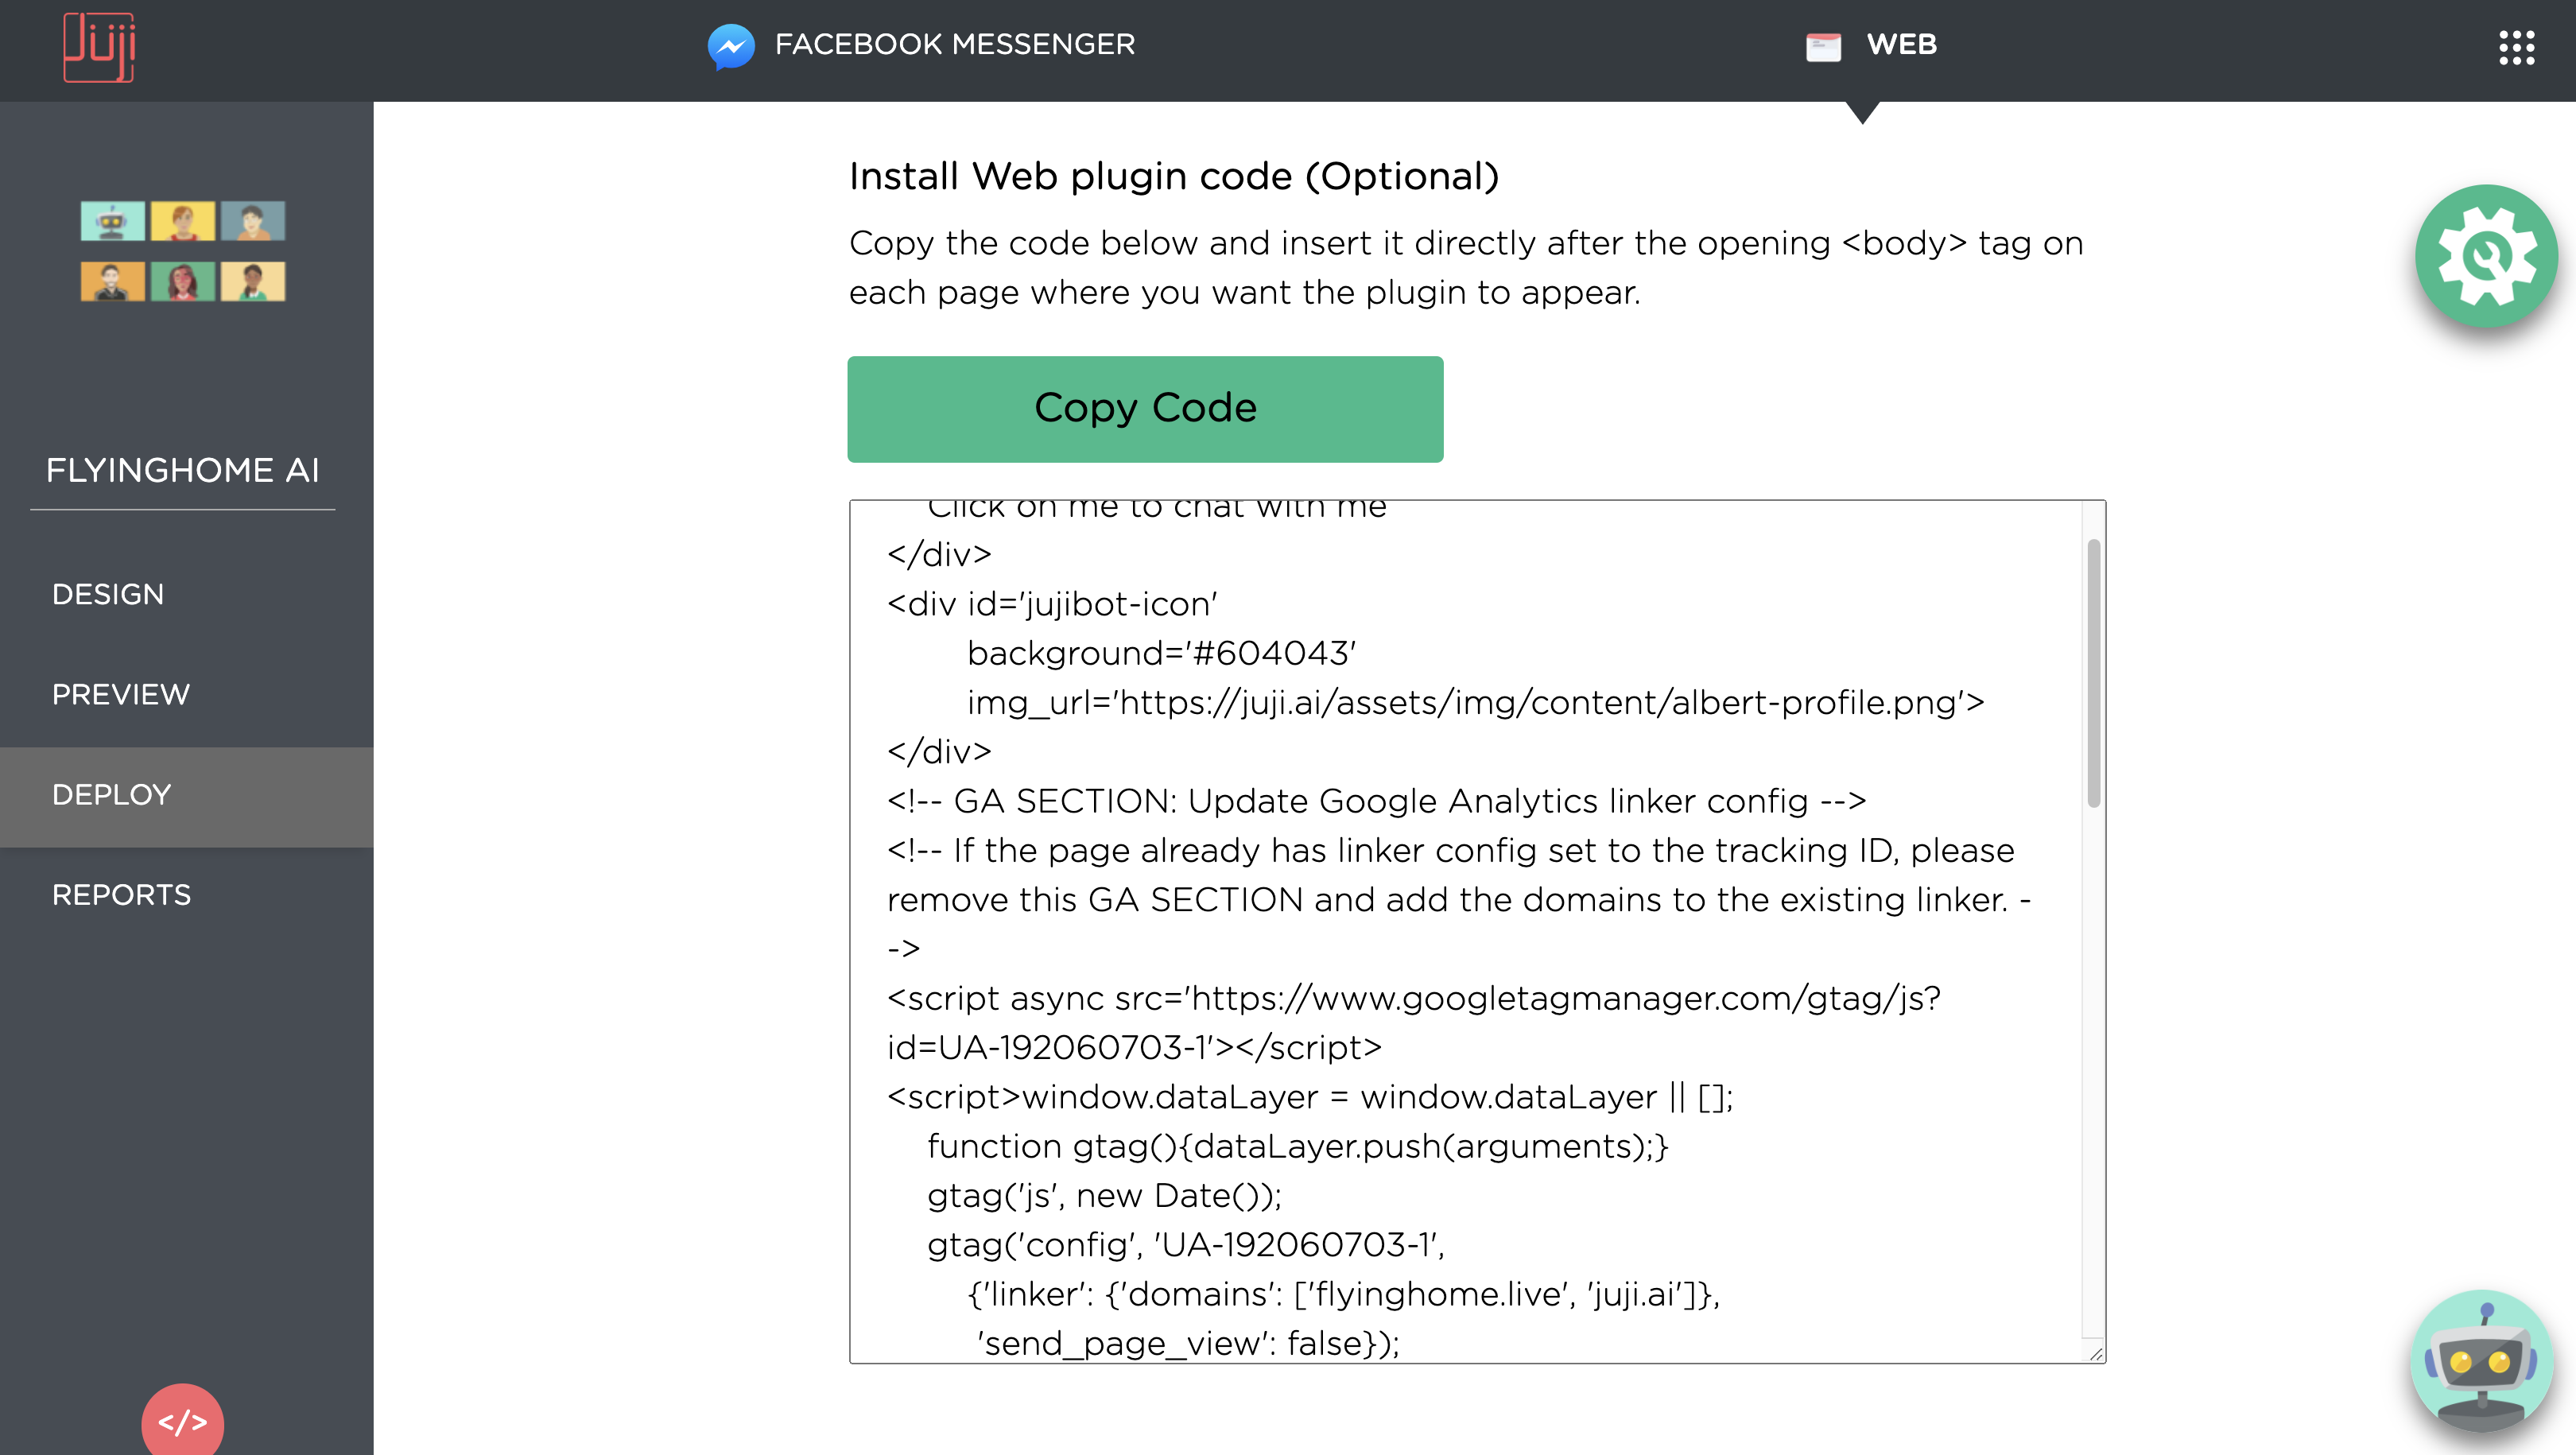Open the Reports section

coord(121,895)
